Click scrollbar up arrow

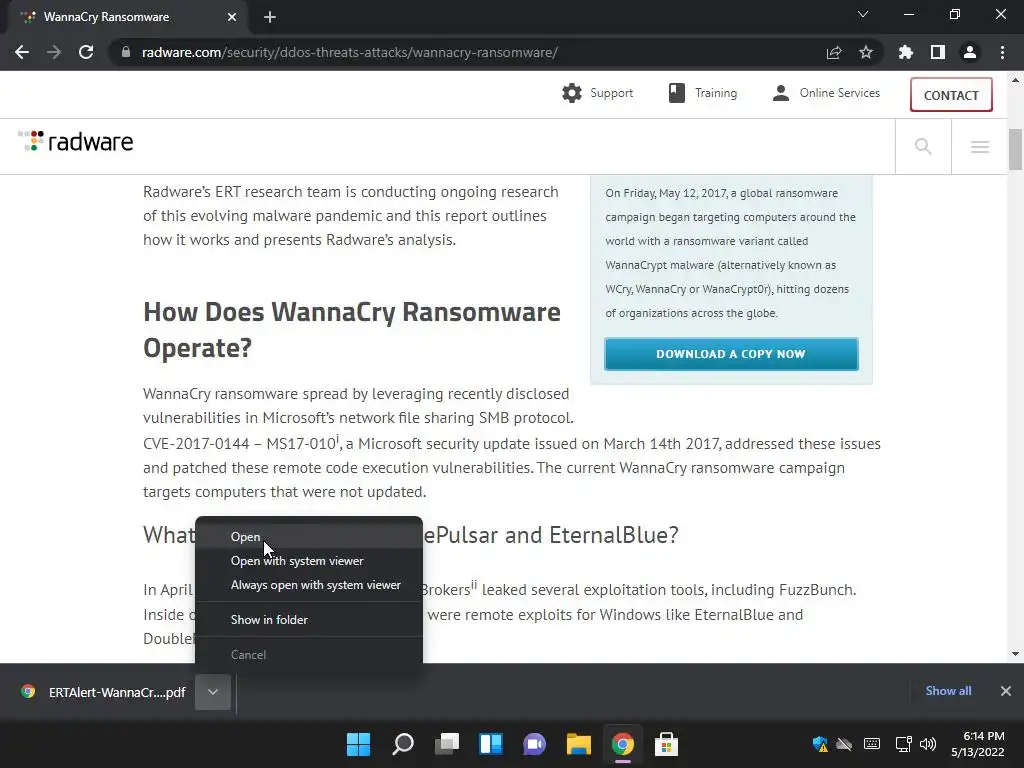(1015, 80)
